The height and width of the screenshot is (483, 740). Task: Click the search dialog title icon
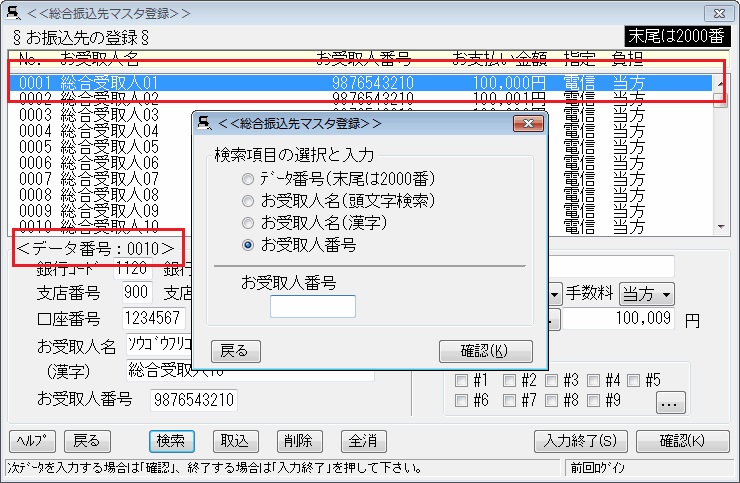point(204,123)
